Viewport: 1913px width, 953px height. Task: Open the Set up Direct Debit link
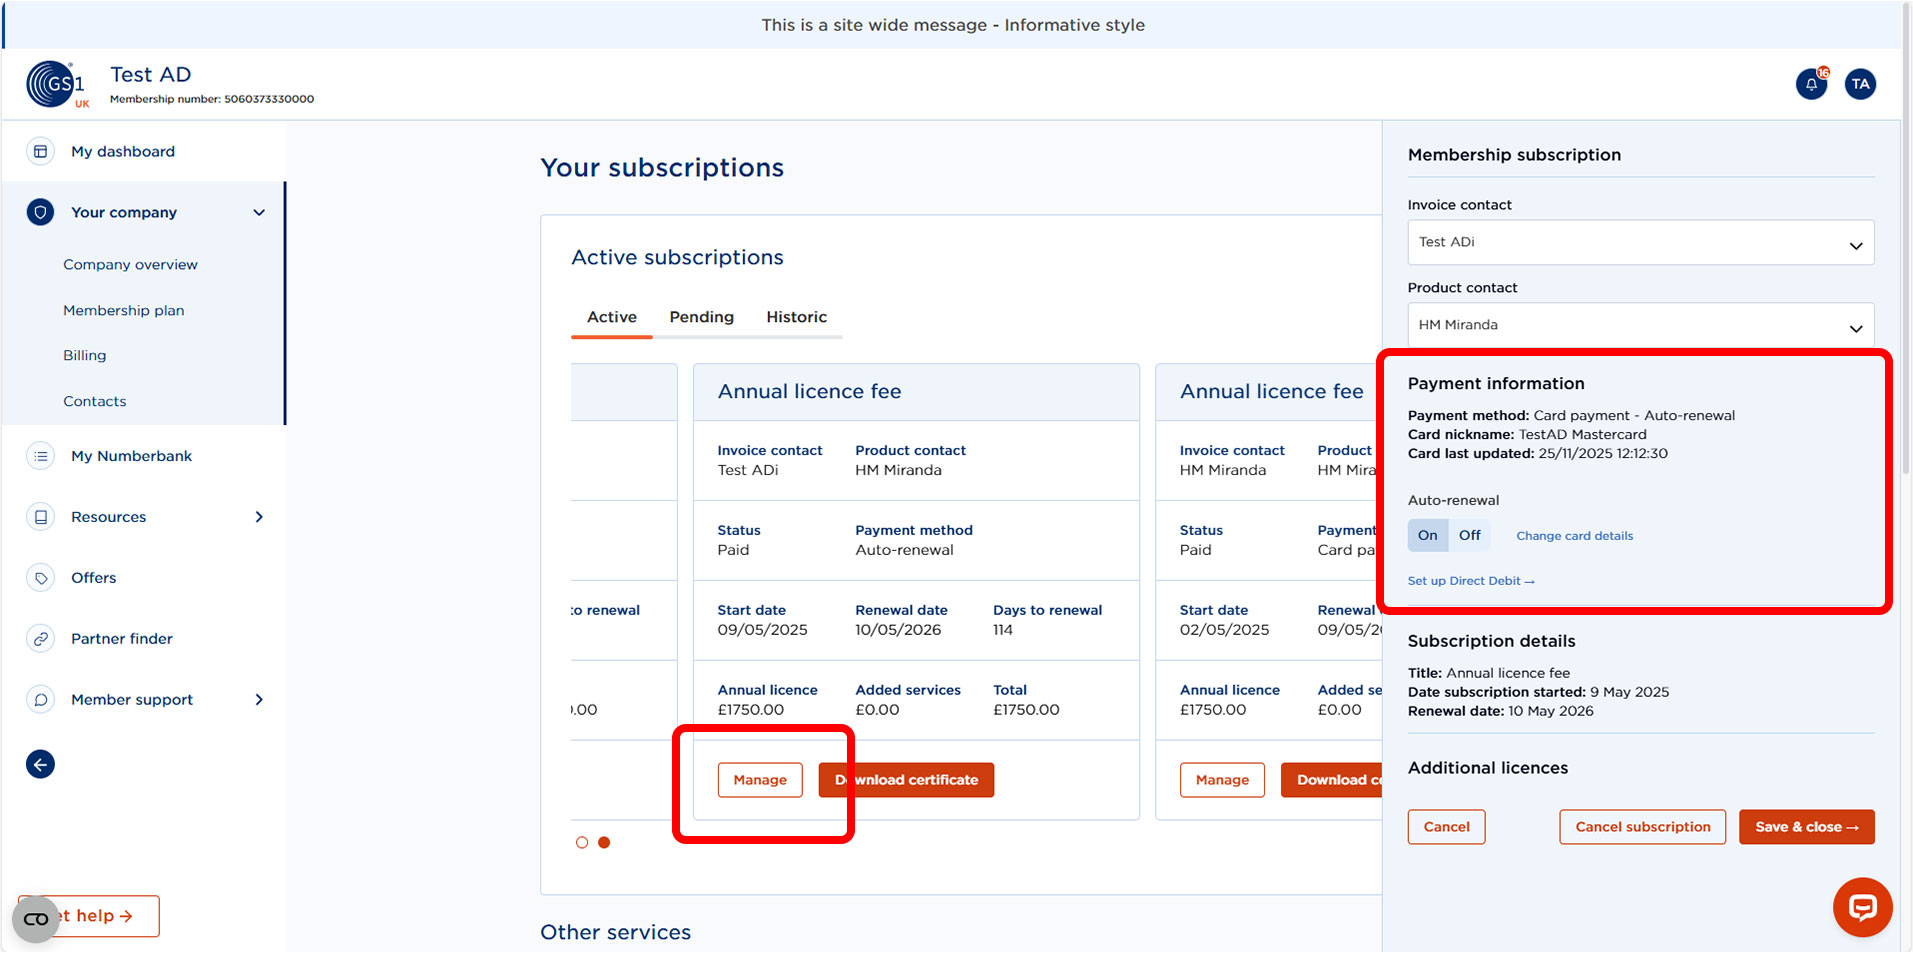tap(1470, 580)
